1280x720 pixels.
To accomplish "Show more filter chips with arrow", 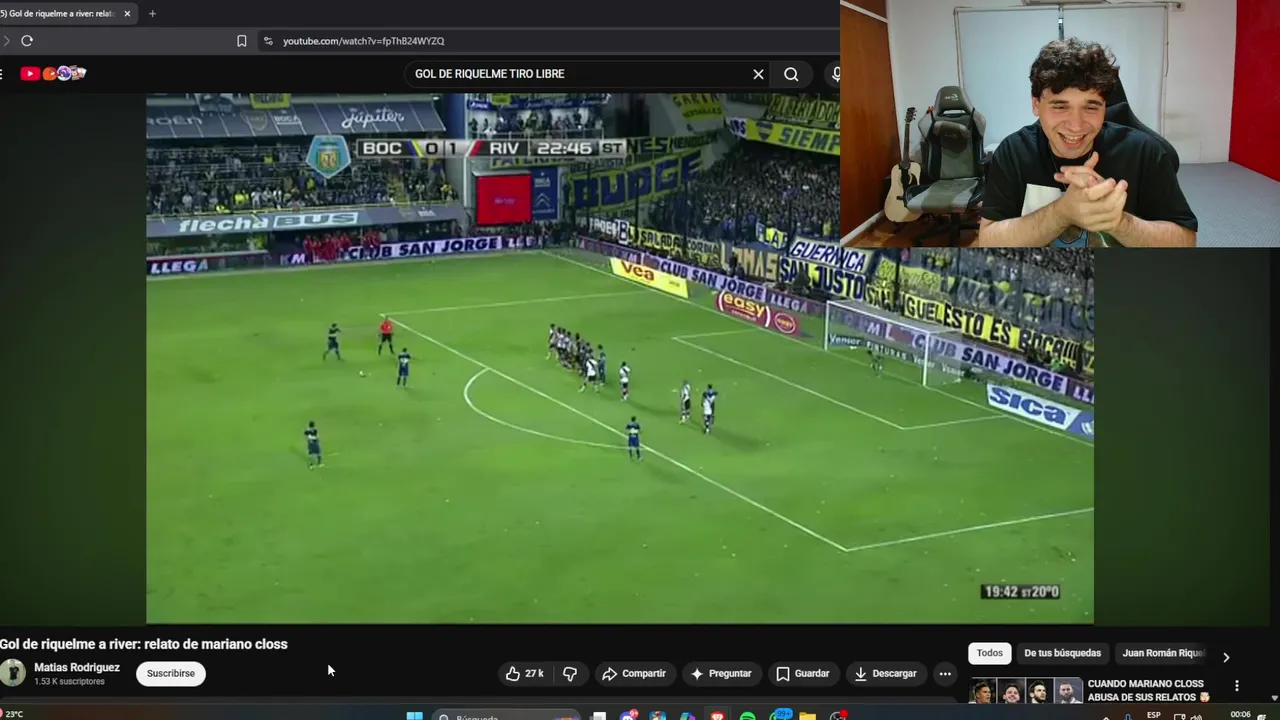I will pos(1226,657).
